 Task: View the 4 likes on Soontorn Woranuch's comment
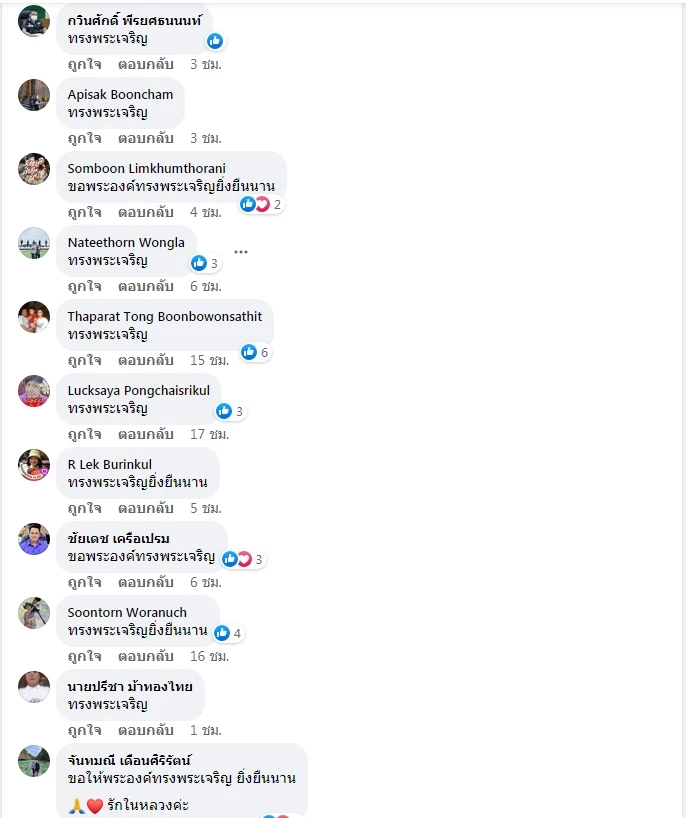tap(228, 633)
